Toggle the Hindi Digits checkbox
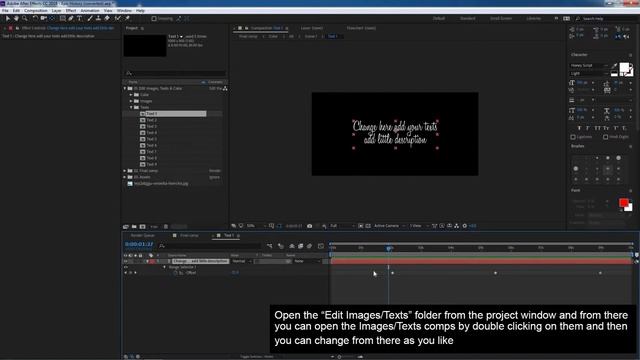Image resolution: width=640 pixels, height=360 pixels. (x=605, y=137)
